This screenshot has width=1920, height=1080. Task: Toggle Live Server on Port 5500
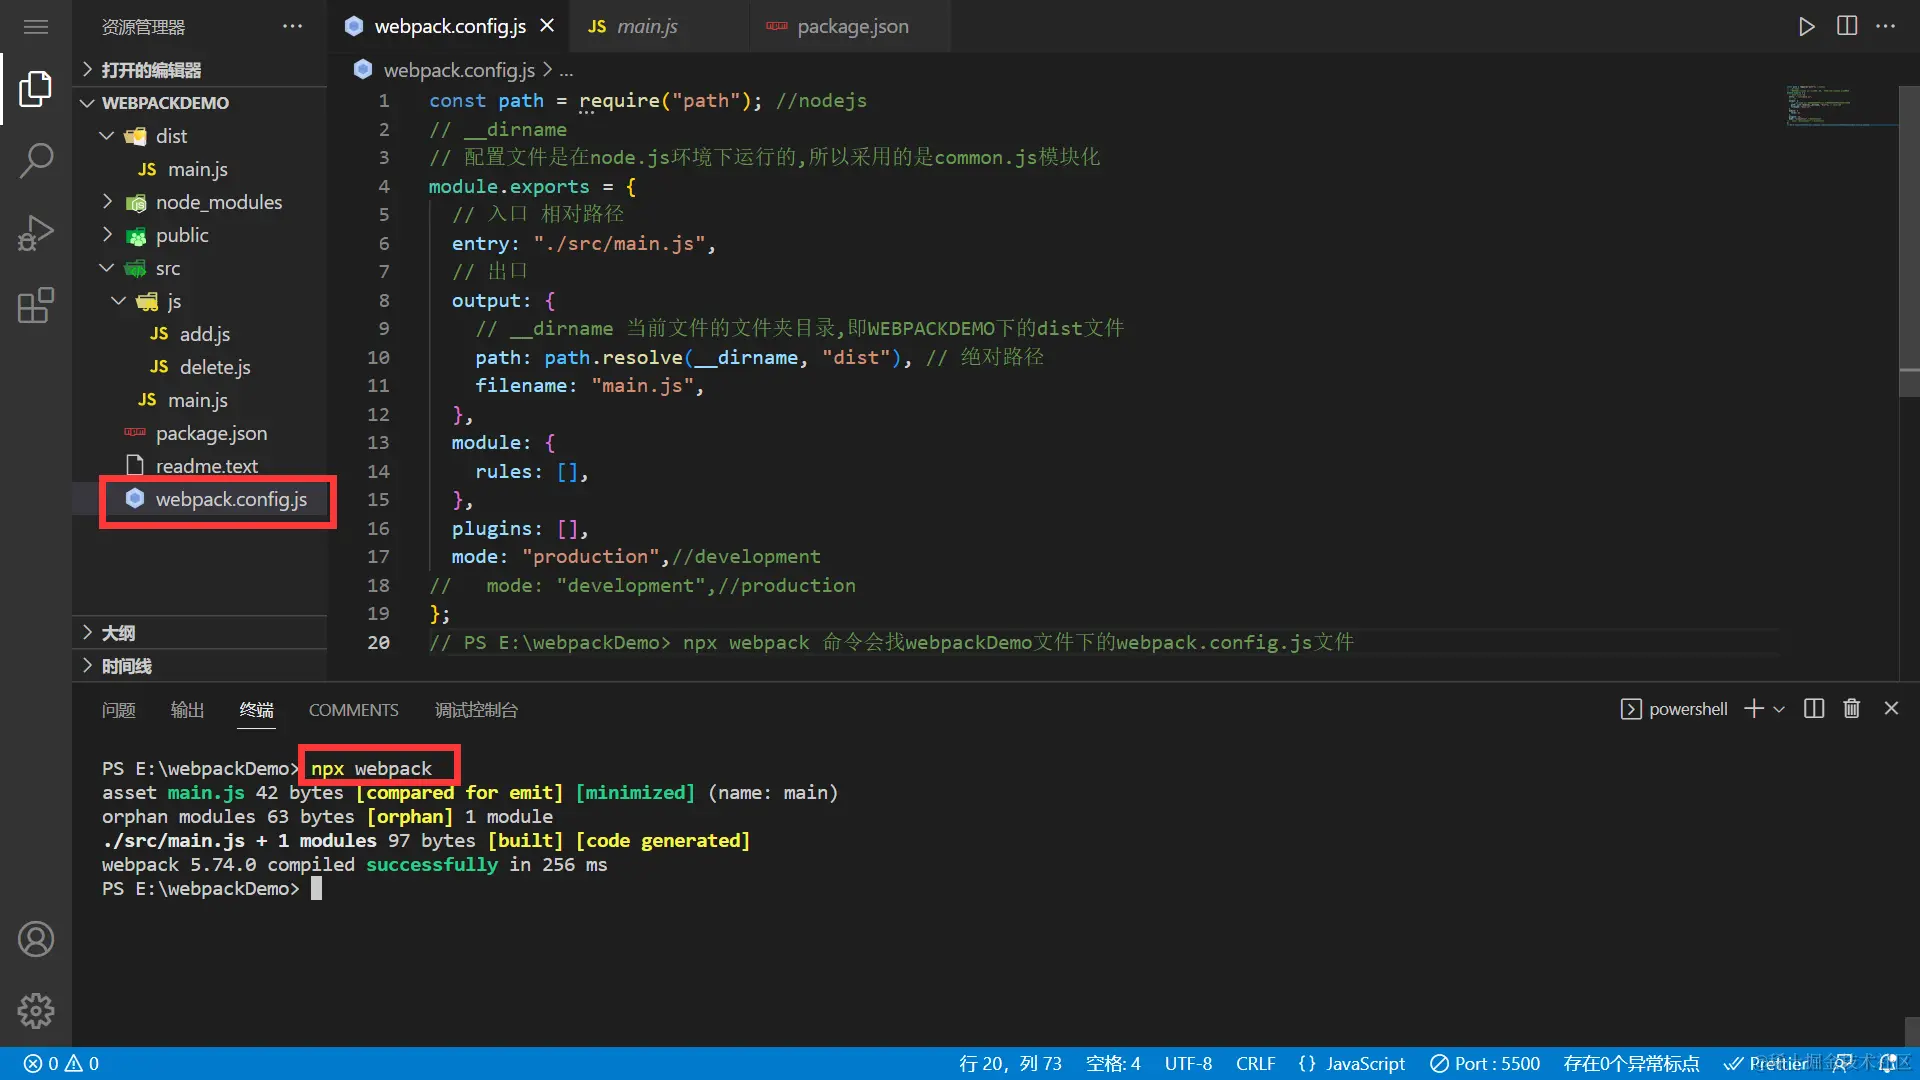click(1485, 1064)
